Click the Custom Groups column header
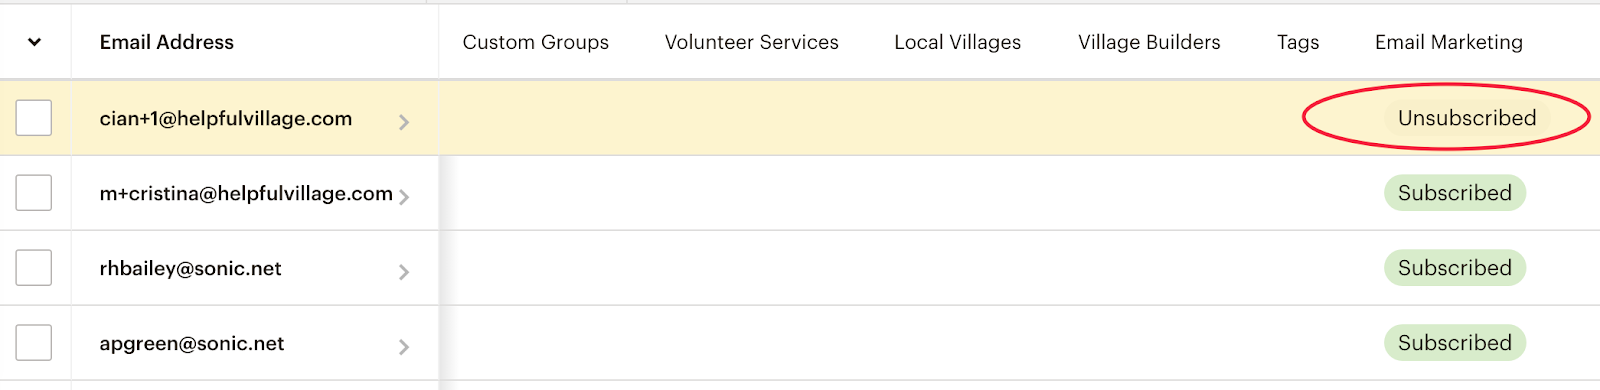This screenshot has height=390, width=1600. click(536, 42)
